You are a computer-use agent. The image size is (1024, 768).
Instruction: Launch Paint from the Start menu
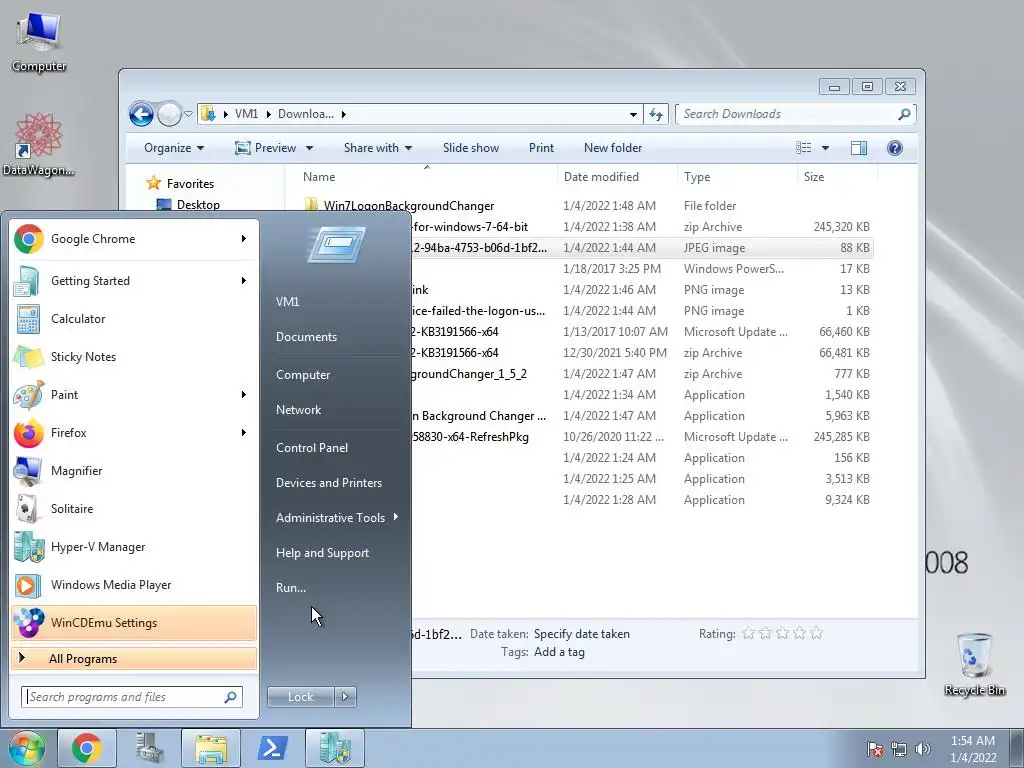click(x=134, y=394)
